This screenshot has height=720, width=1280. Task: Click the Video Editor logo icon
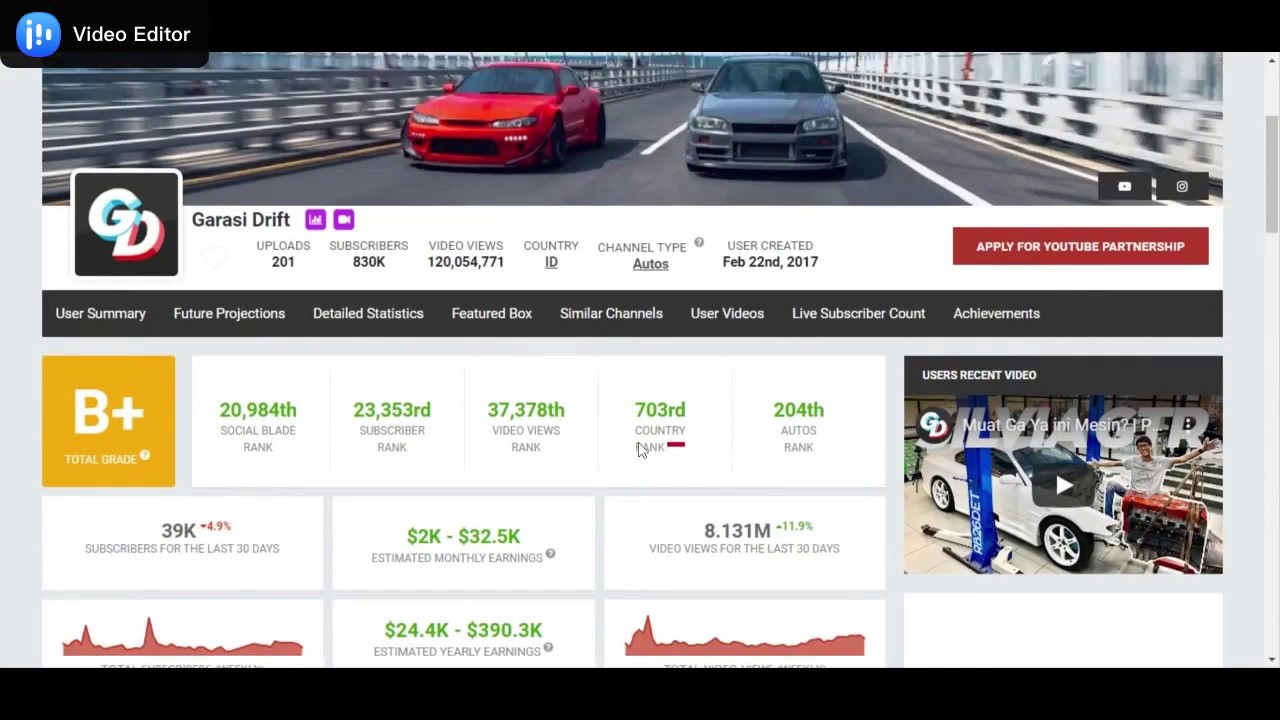tap(38, 34)
